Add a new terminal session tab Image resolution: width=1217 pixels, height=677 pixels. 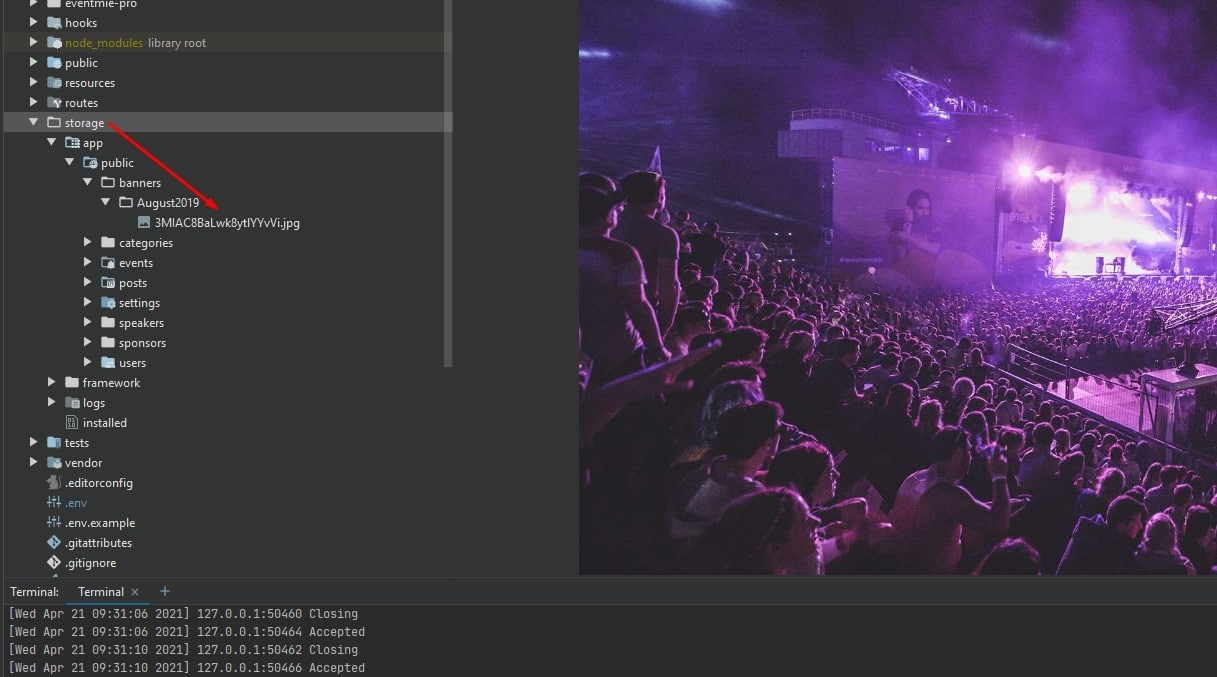165,591
